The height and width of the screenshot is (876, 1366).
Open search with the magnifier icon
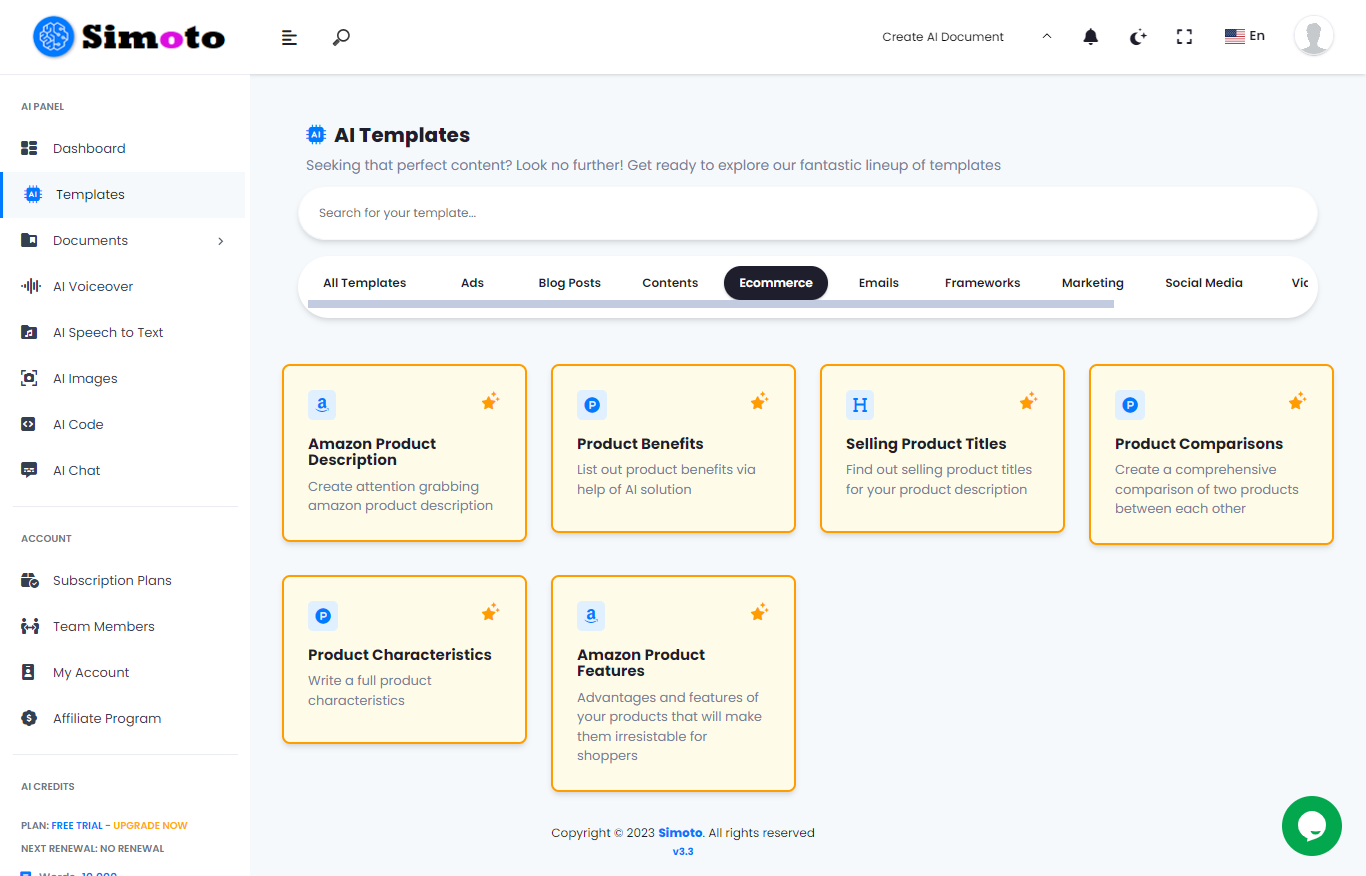(x=341, y=38)
